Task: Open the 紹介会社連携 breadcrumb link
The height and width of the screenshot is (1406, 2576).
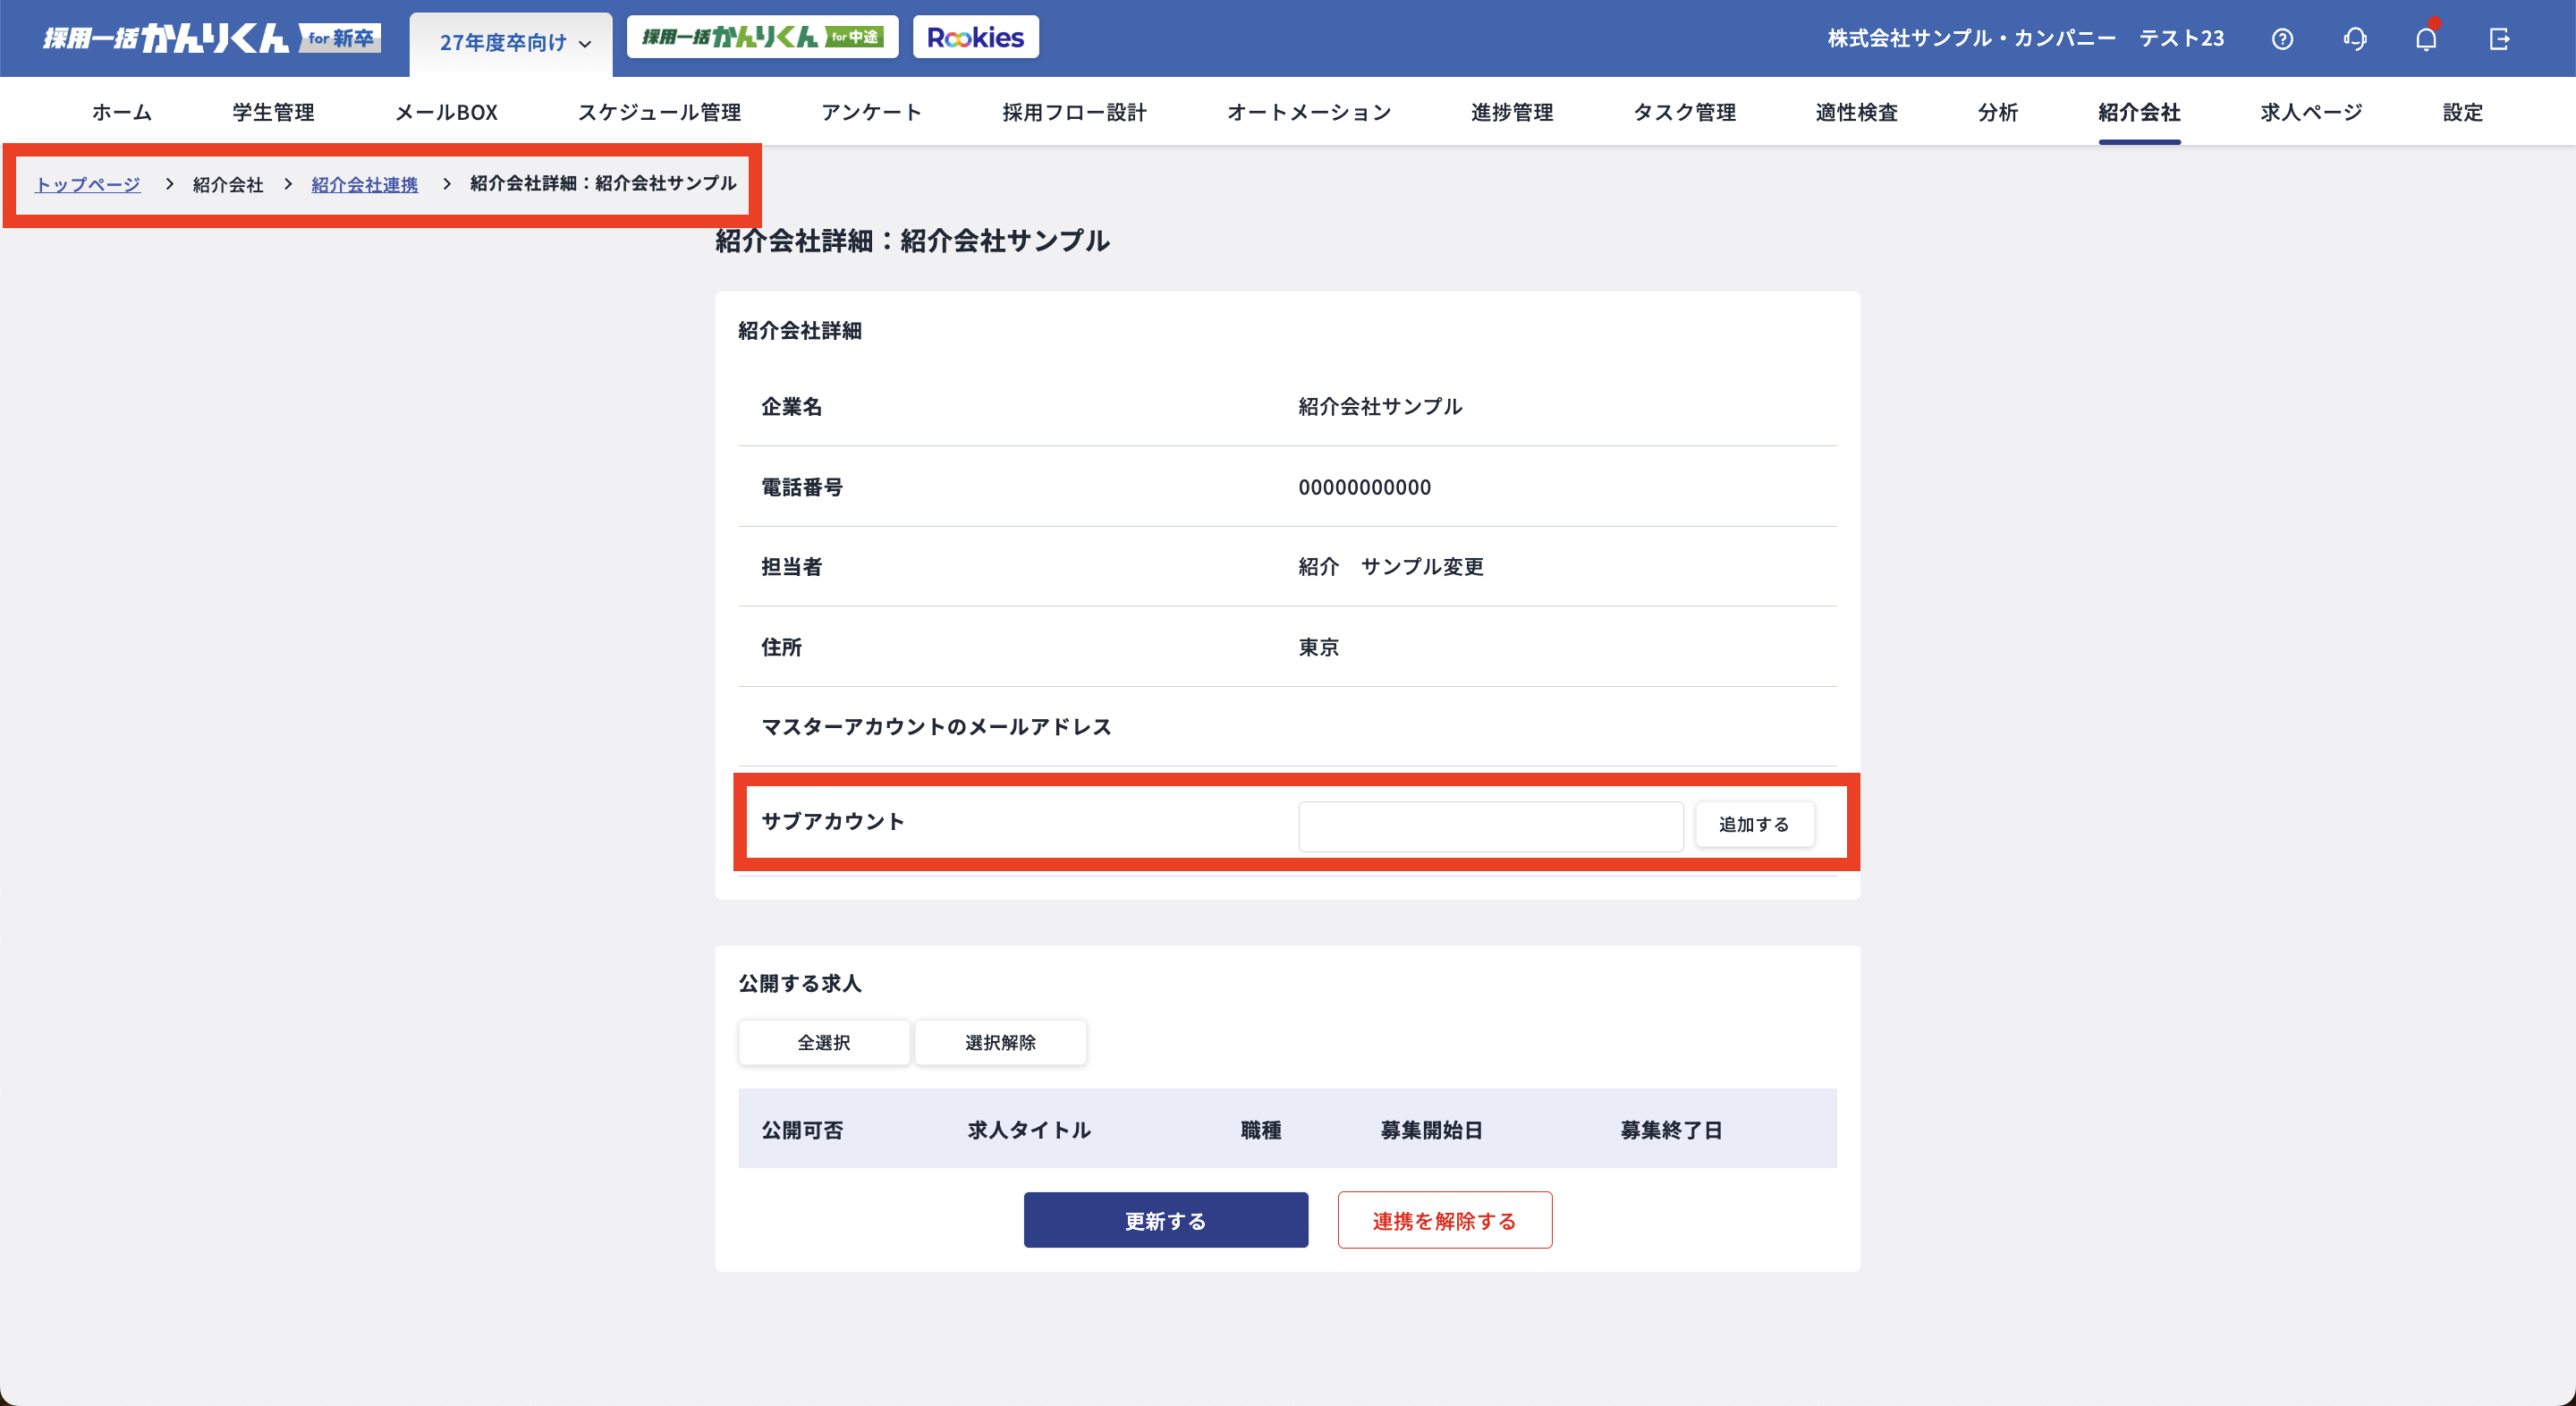Action: [364, 184]
